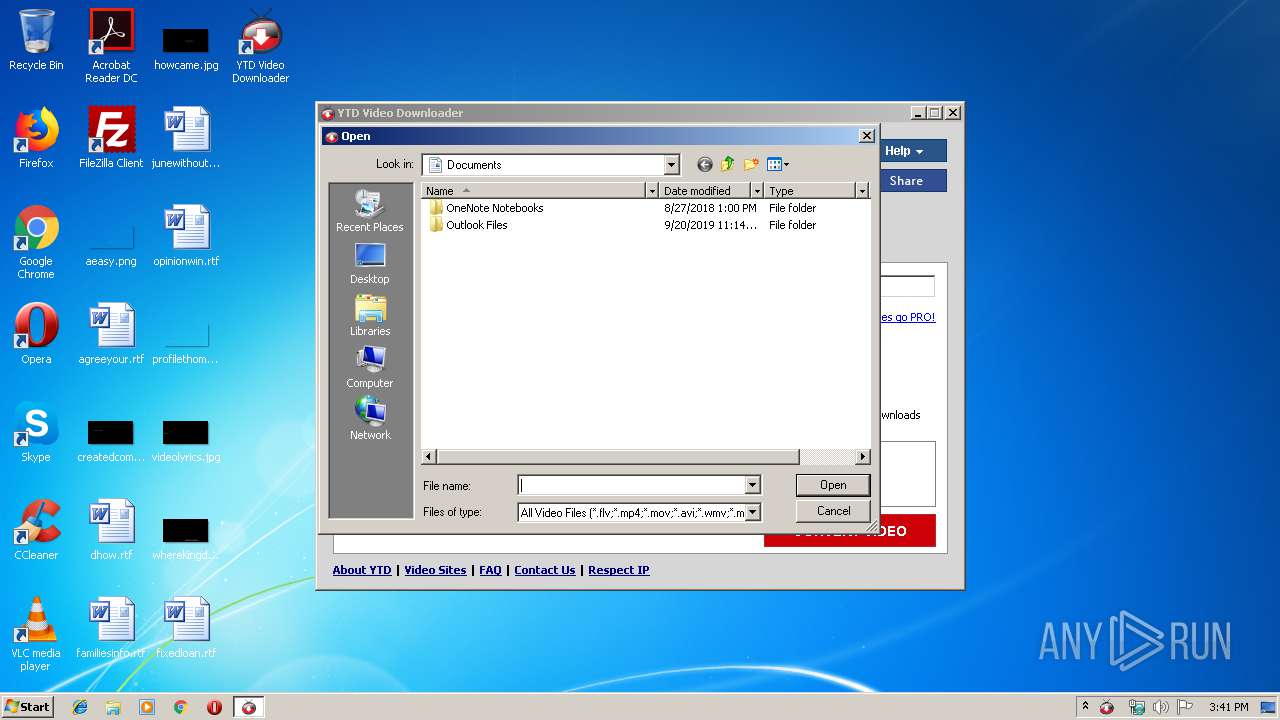Screen dimensions: 1280x720
Task: Open the Video Sites link
Action: pos(435,570)
